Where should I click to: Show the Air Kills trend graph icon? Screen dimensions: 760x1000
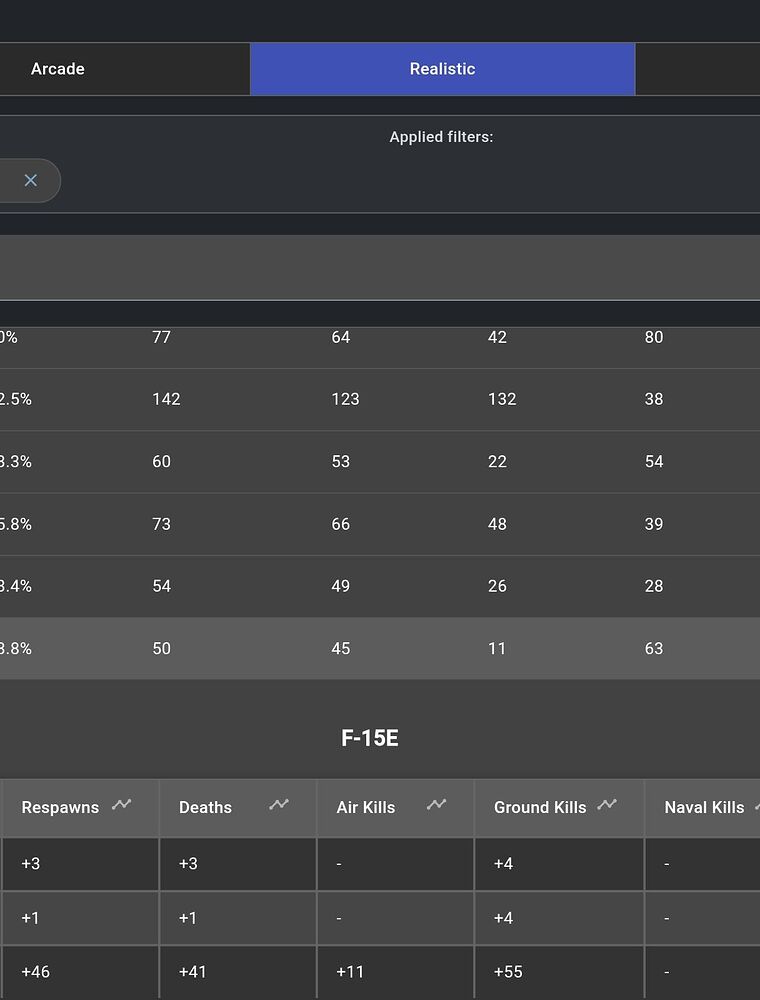436,805
